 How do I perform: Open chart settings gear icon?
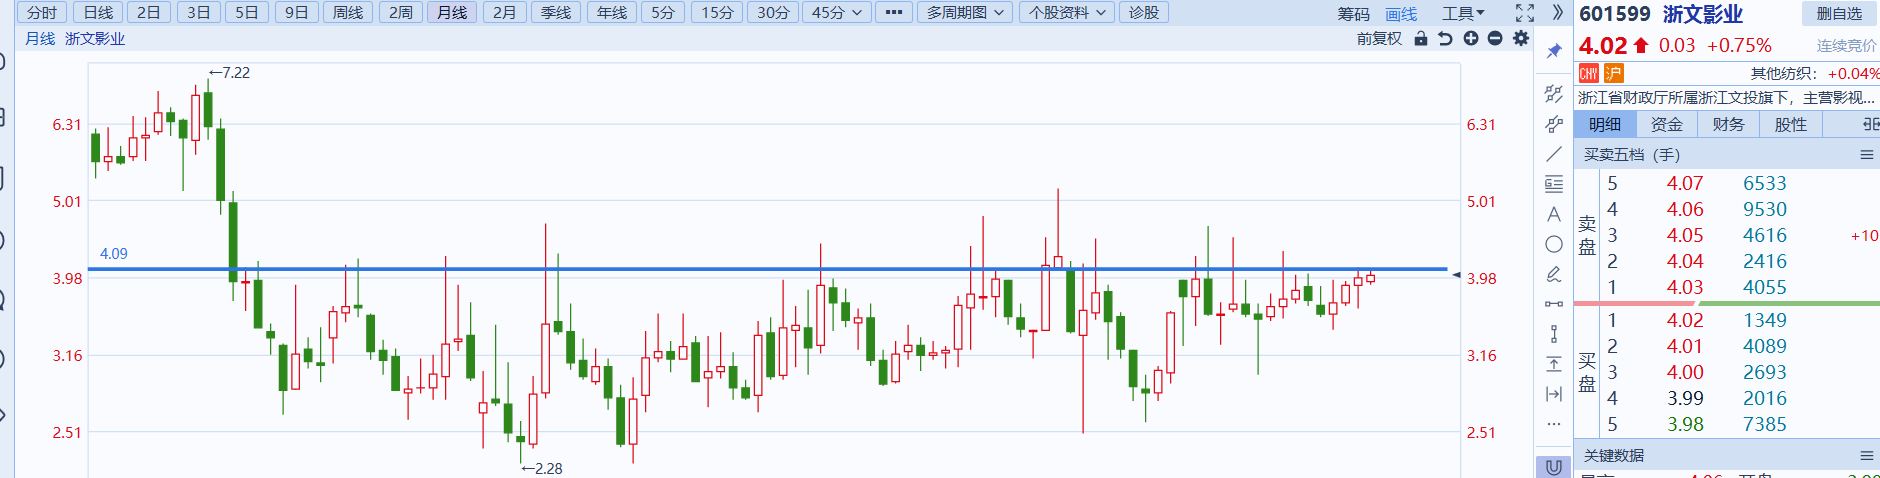(x=1521, y=38)
